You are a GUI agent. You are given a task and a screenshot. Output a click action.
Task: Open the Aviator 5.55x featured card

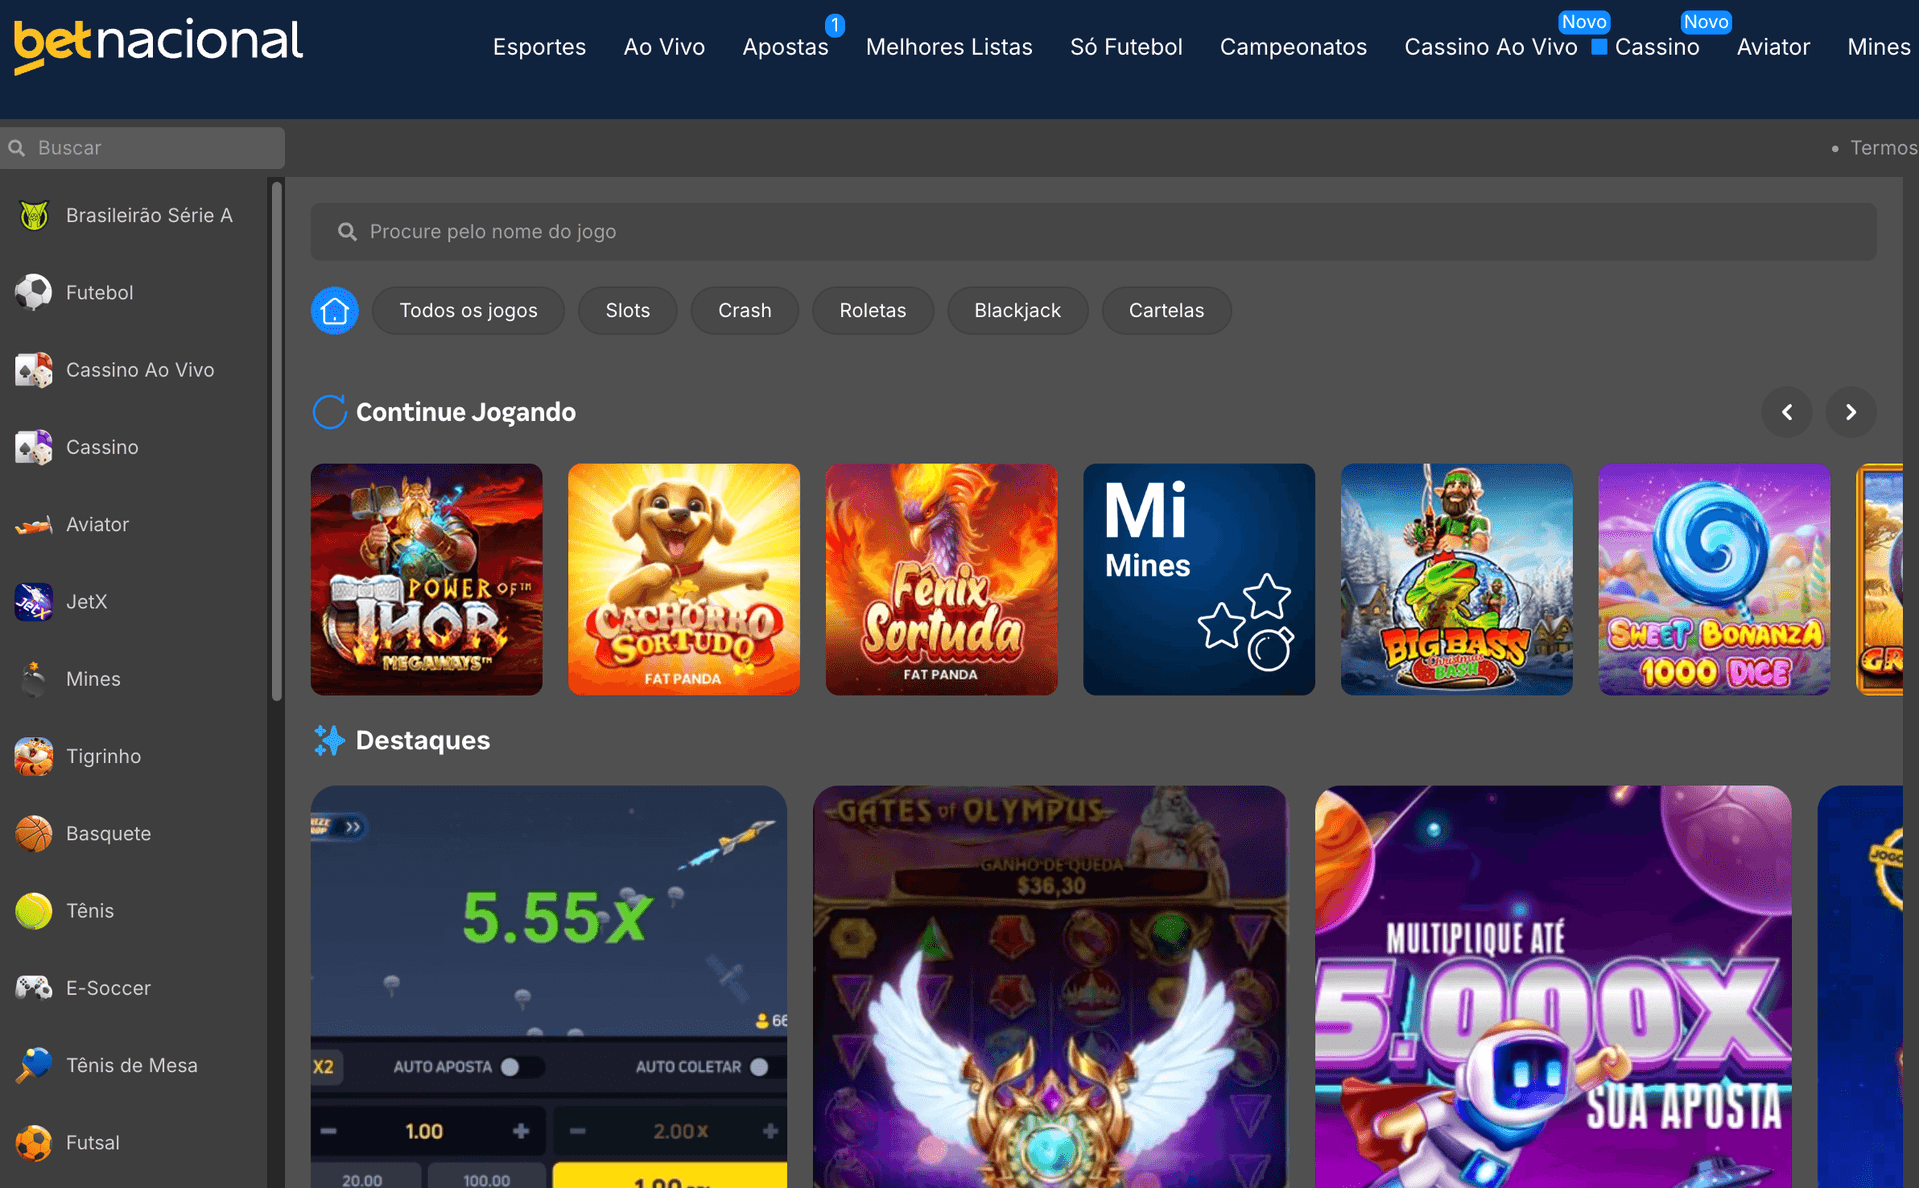coord(548,986)
